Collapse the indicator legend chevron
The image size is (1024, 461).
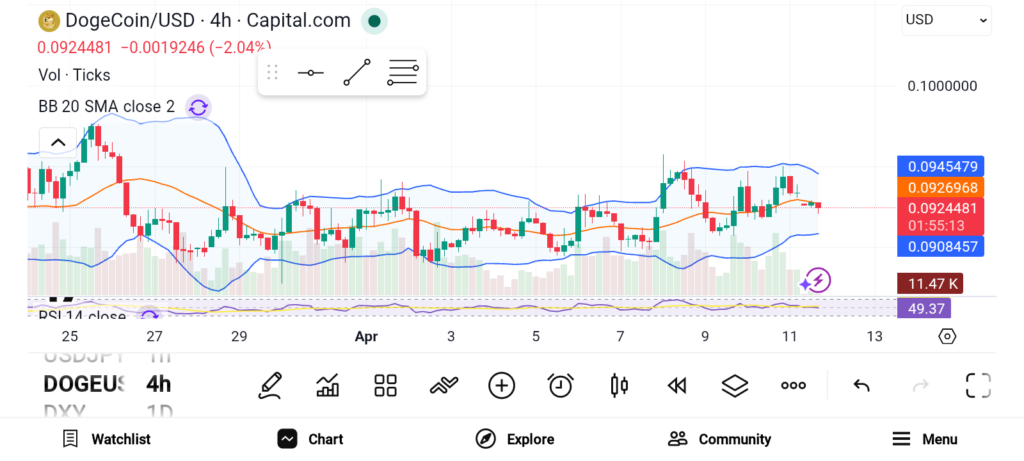click(x=57, y=142)
